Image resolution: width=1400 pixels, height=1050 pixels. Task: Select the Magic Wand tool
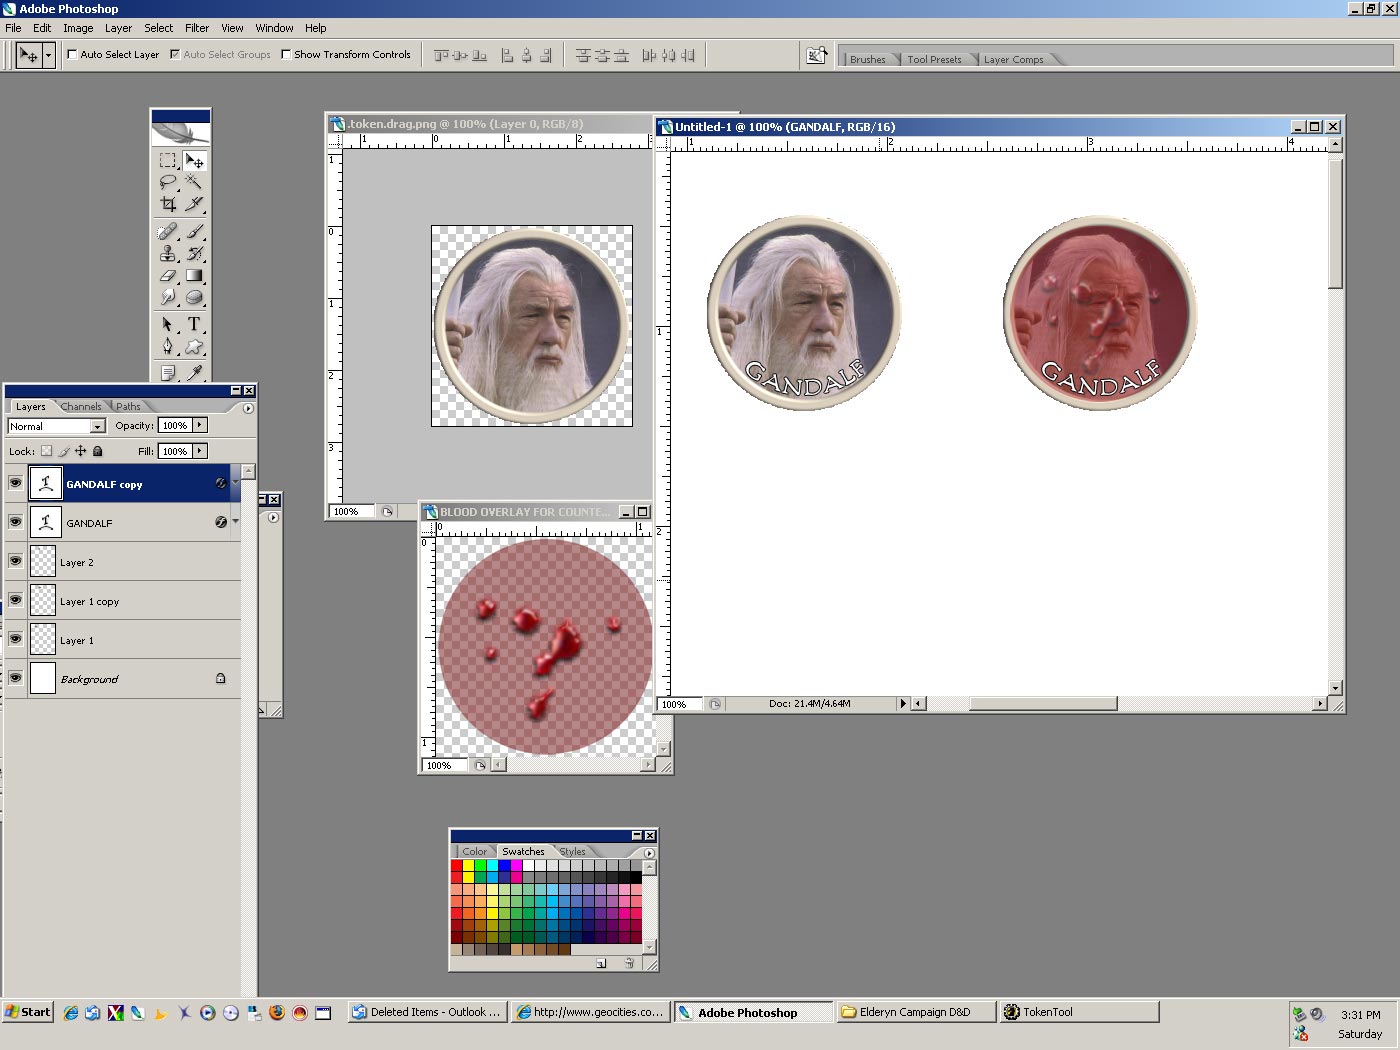click(x=194, y=182)
